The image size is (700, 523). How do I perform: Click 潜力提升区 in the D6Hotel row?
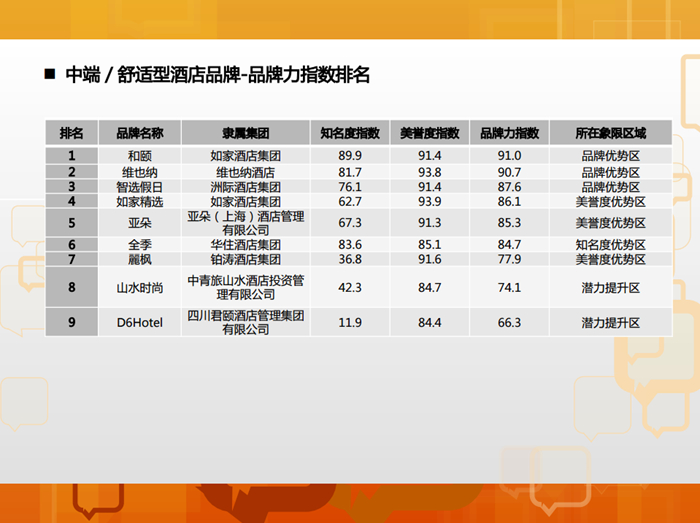611,323
